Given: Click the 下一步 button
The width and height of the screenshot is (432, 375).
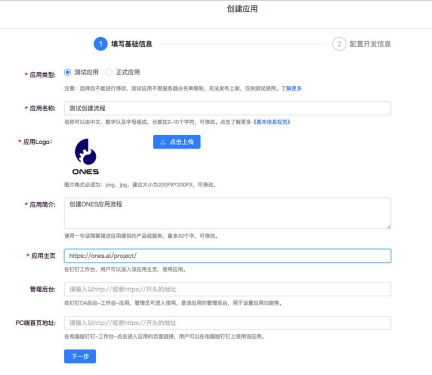Looking at the screenshot, I should pyautogui.click(x=80, y=356).
